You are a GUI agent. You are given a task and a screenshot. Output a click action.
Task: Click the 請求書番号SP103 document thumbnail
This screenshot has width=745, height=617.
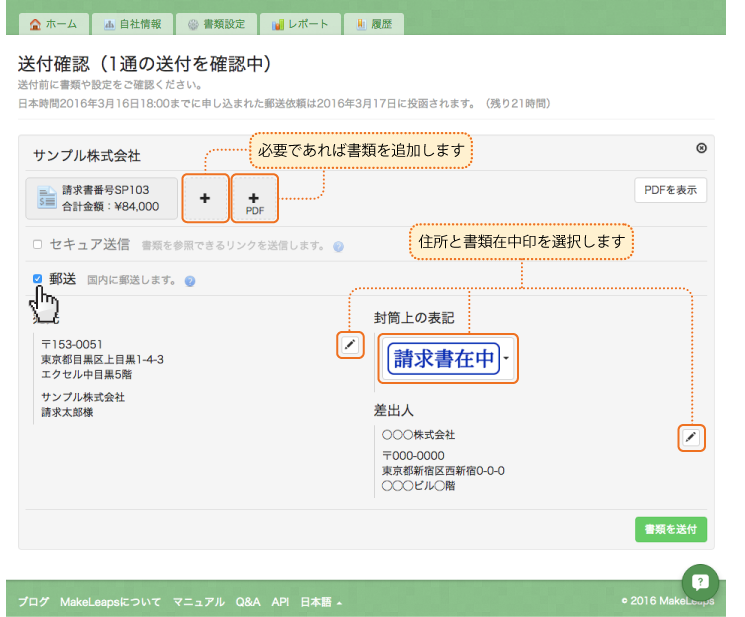pos(102,198)
